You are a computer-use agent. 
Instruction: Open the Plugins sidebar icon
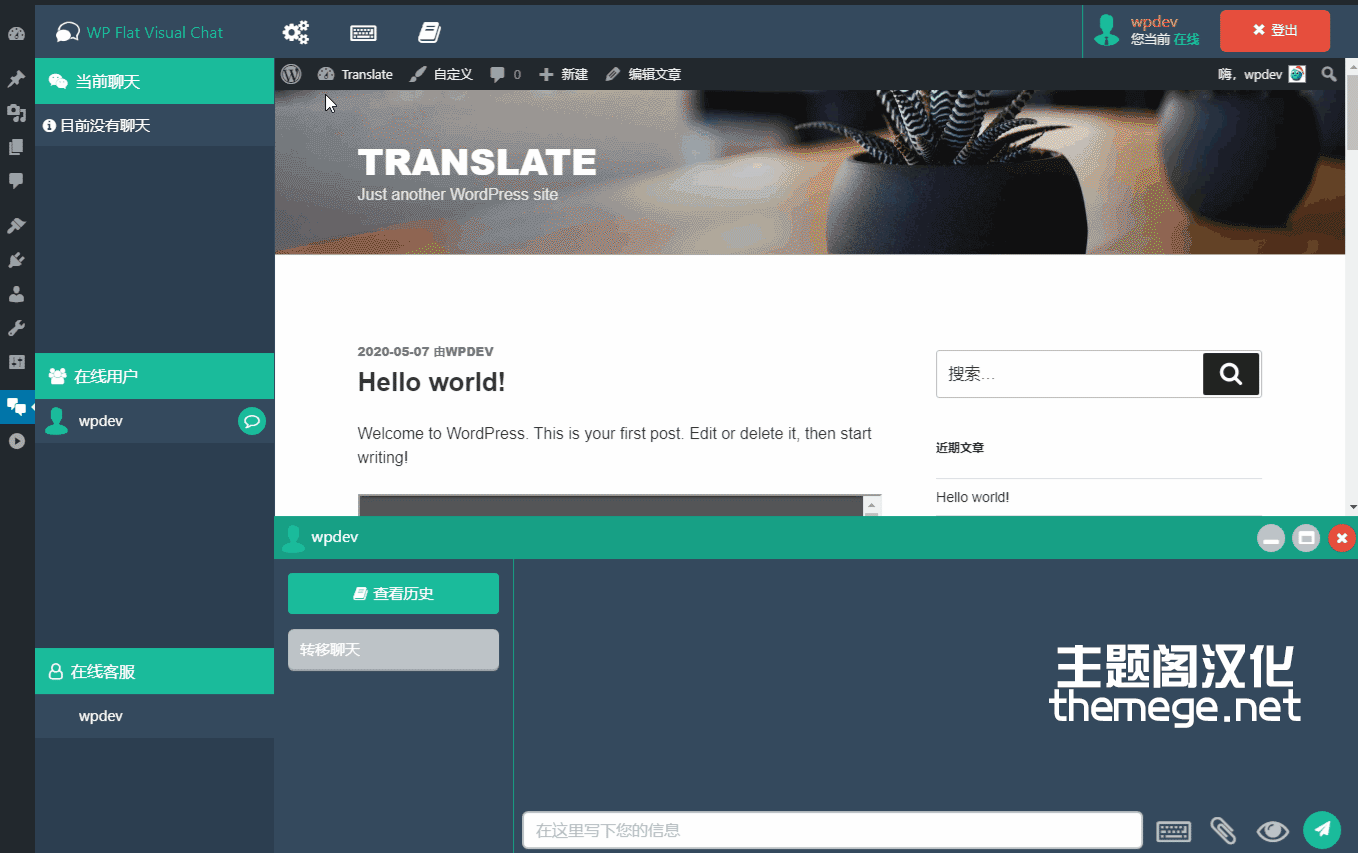click(16, 261)
